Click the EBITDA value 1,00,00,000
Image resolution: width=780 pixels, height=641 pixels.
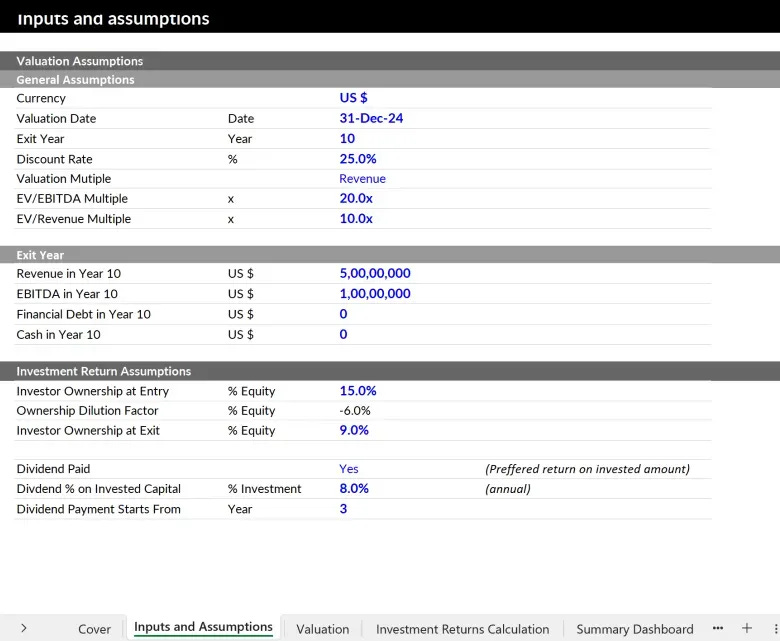click(x=375, y=294)
